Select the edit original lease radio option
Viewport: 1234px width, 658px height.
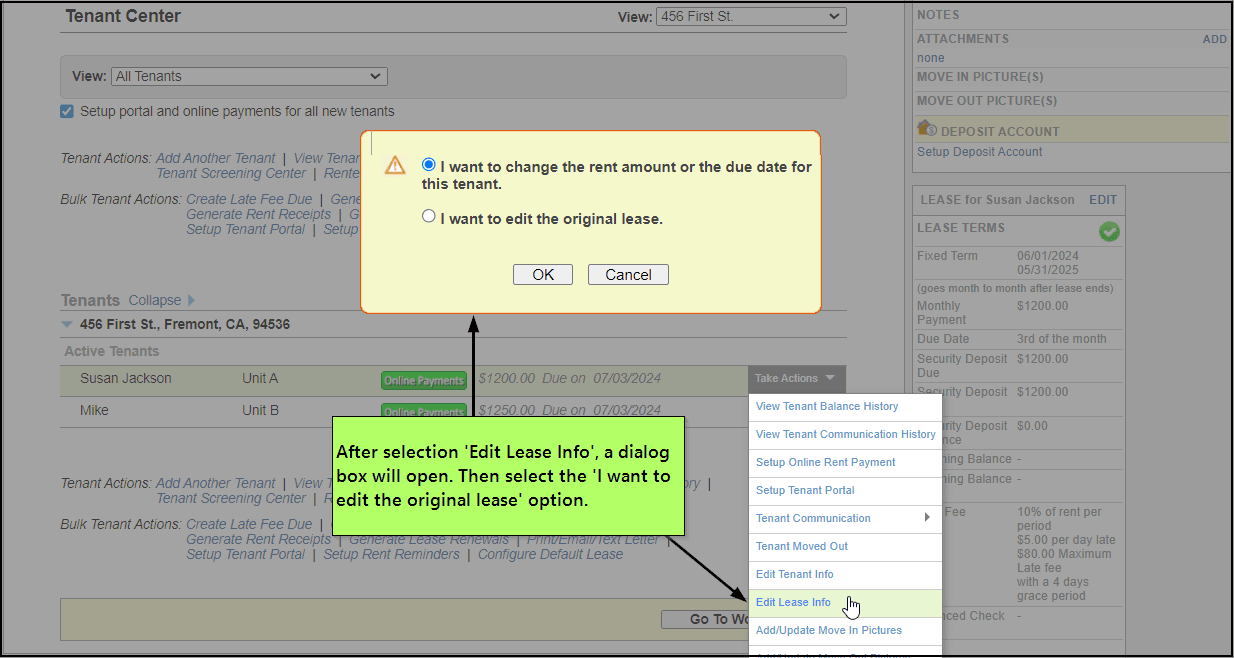click(x=429, y=216)
